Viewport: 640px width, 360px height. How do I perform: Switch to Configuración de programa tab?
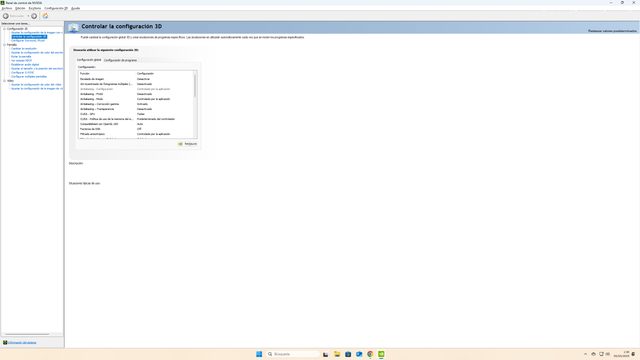coord(120,60)
